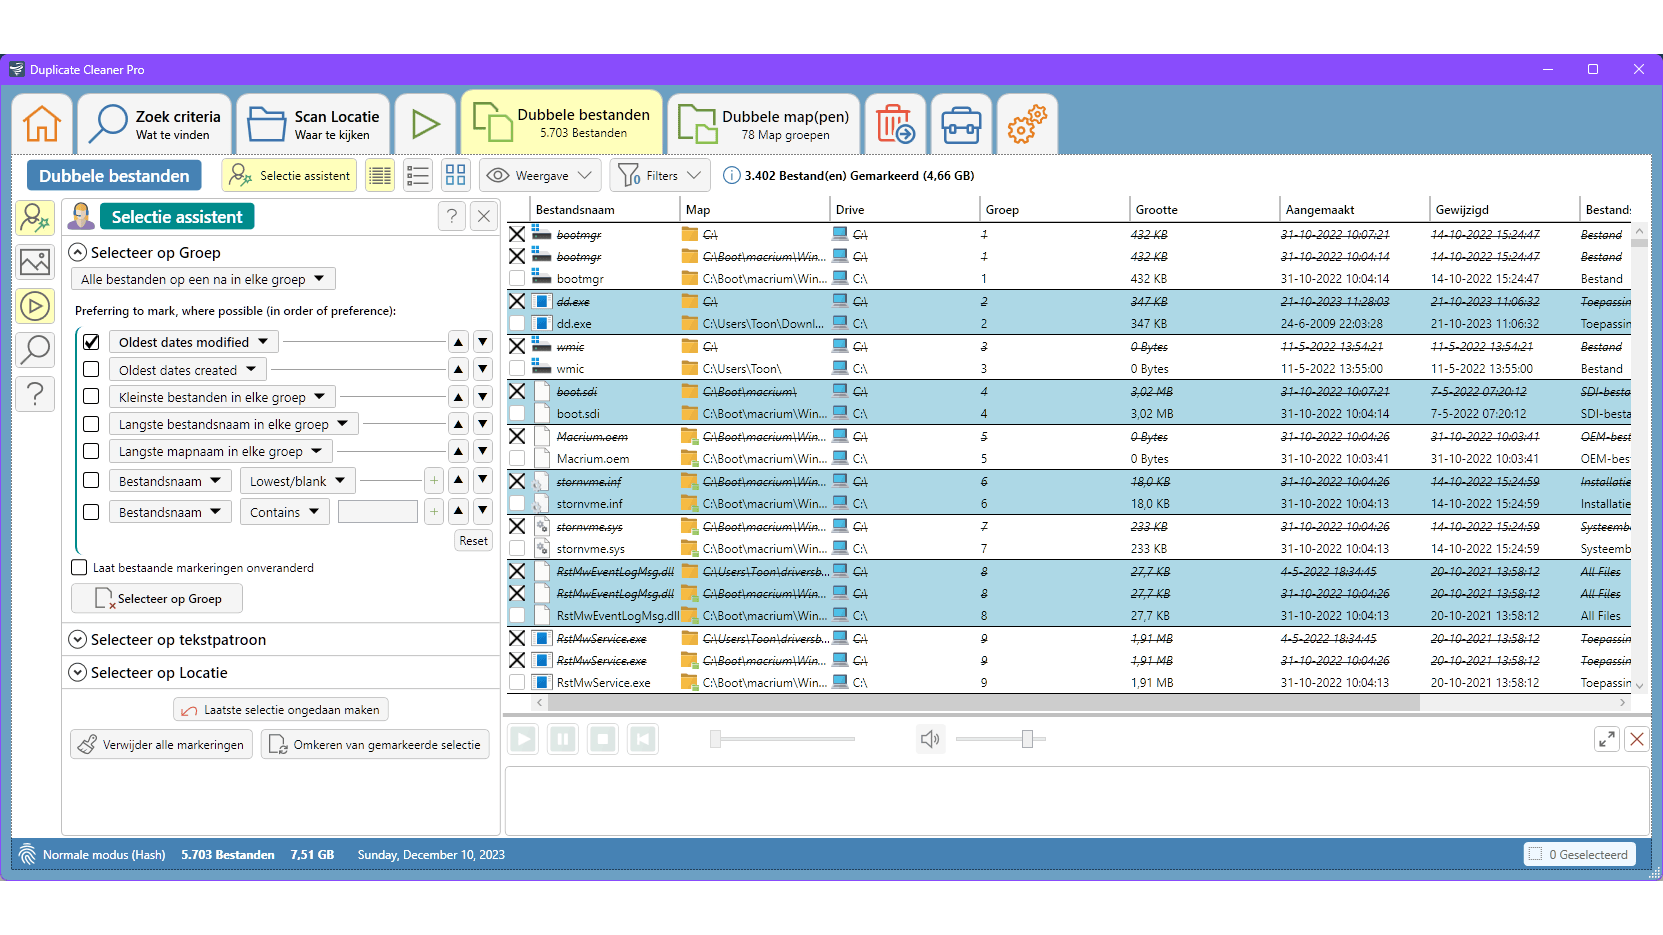Click the Selectie assistent help button

pyautogui.click(x=452, y=216)
